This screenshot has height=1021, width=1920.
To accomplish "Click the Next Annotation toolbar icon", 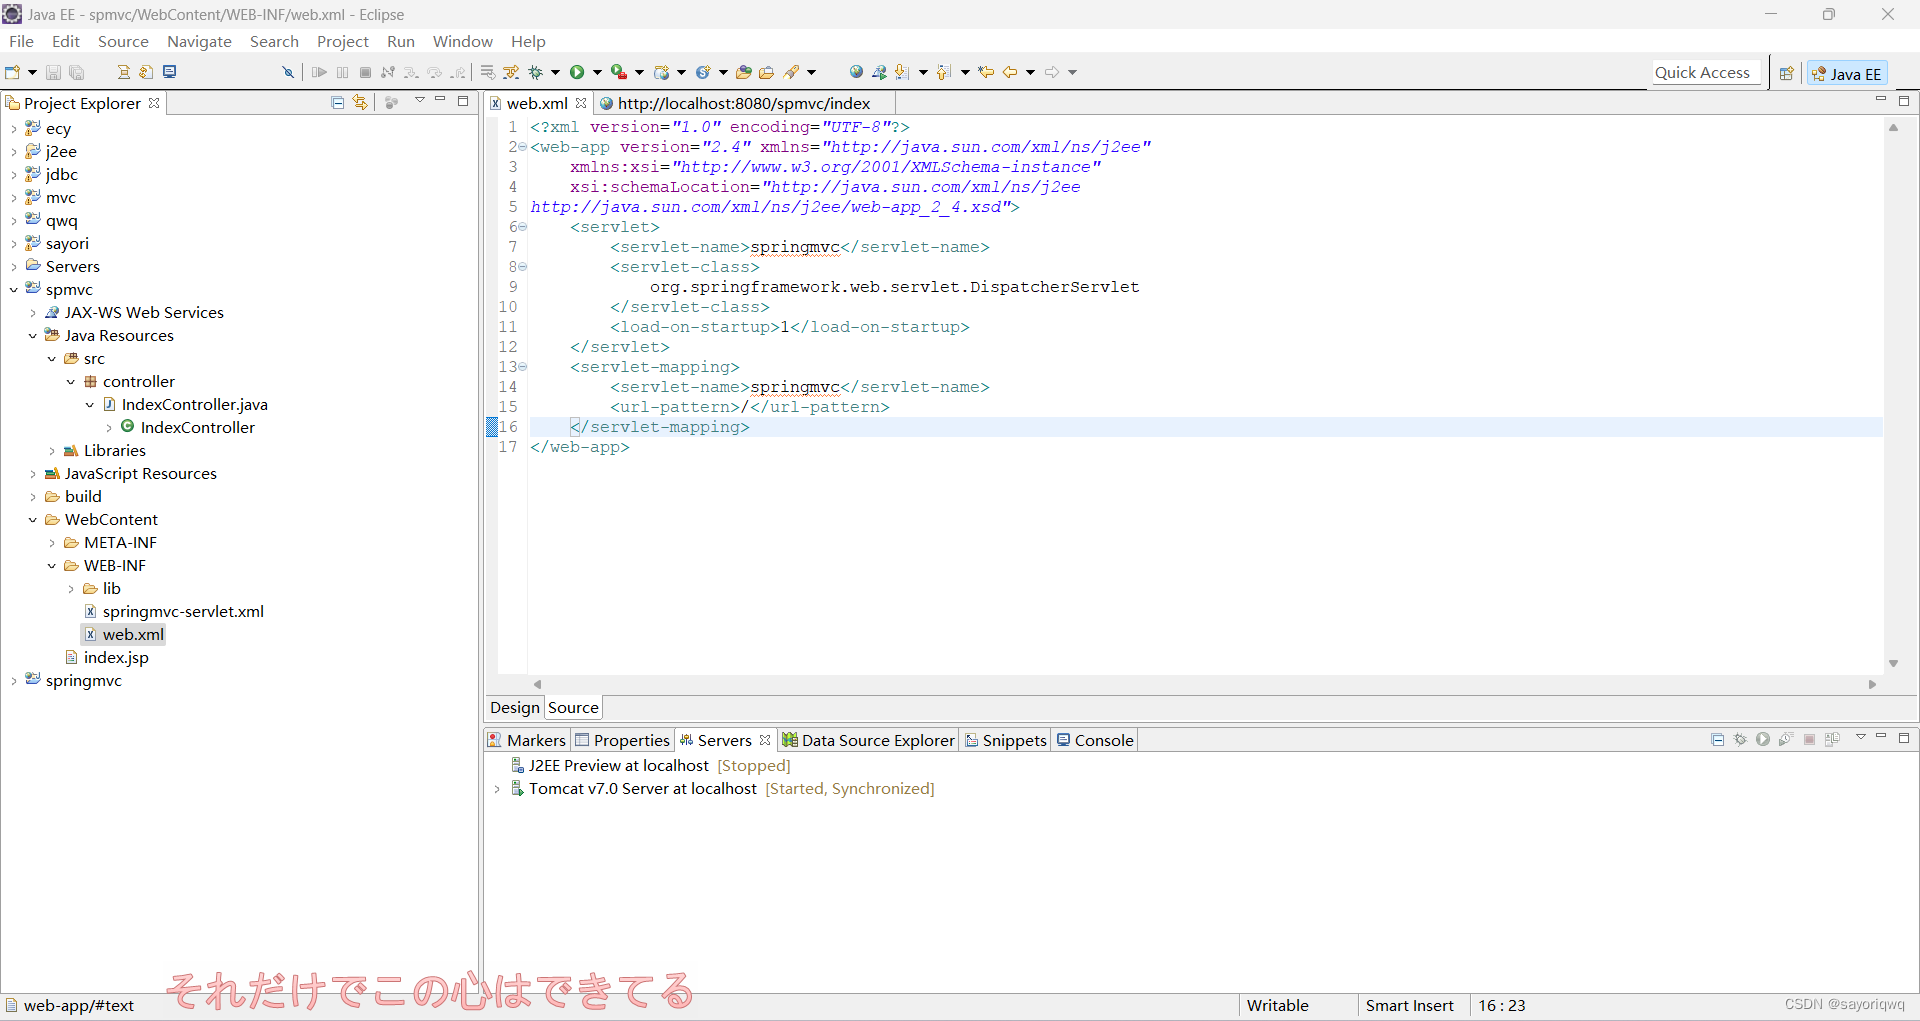I will click(x=902, y=72).
